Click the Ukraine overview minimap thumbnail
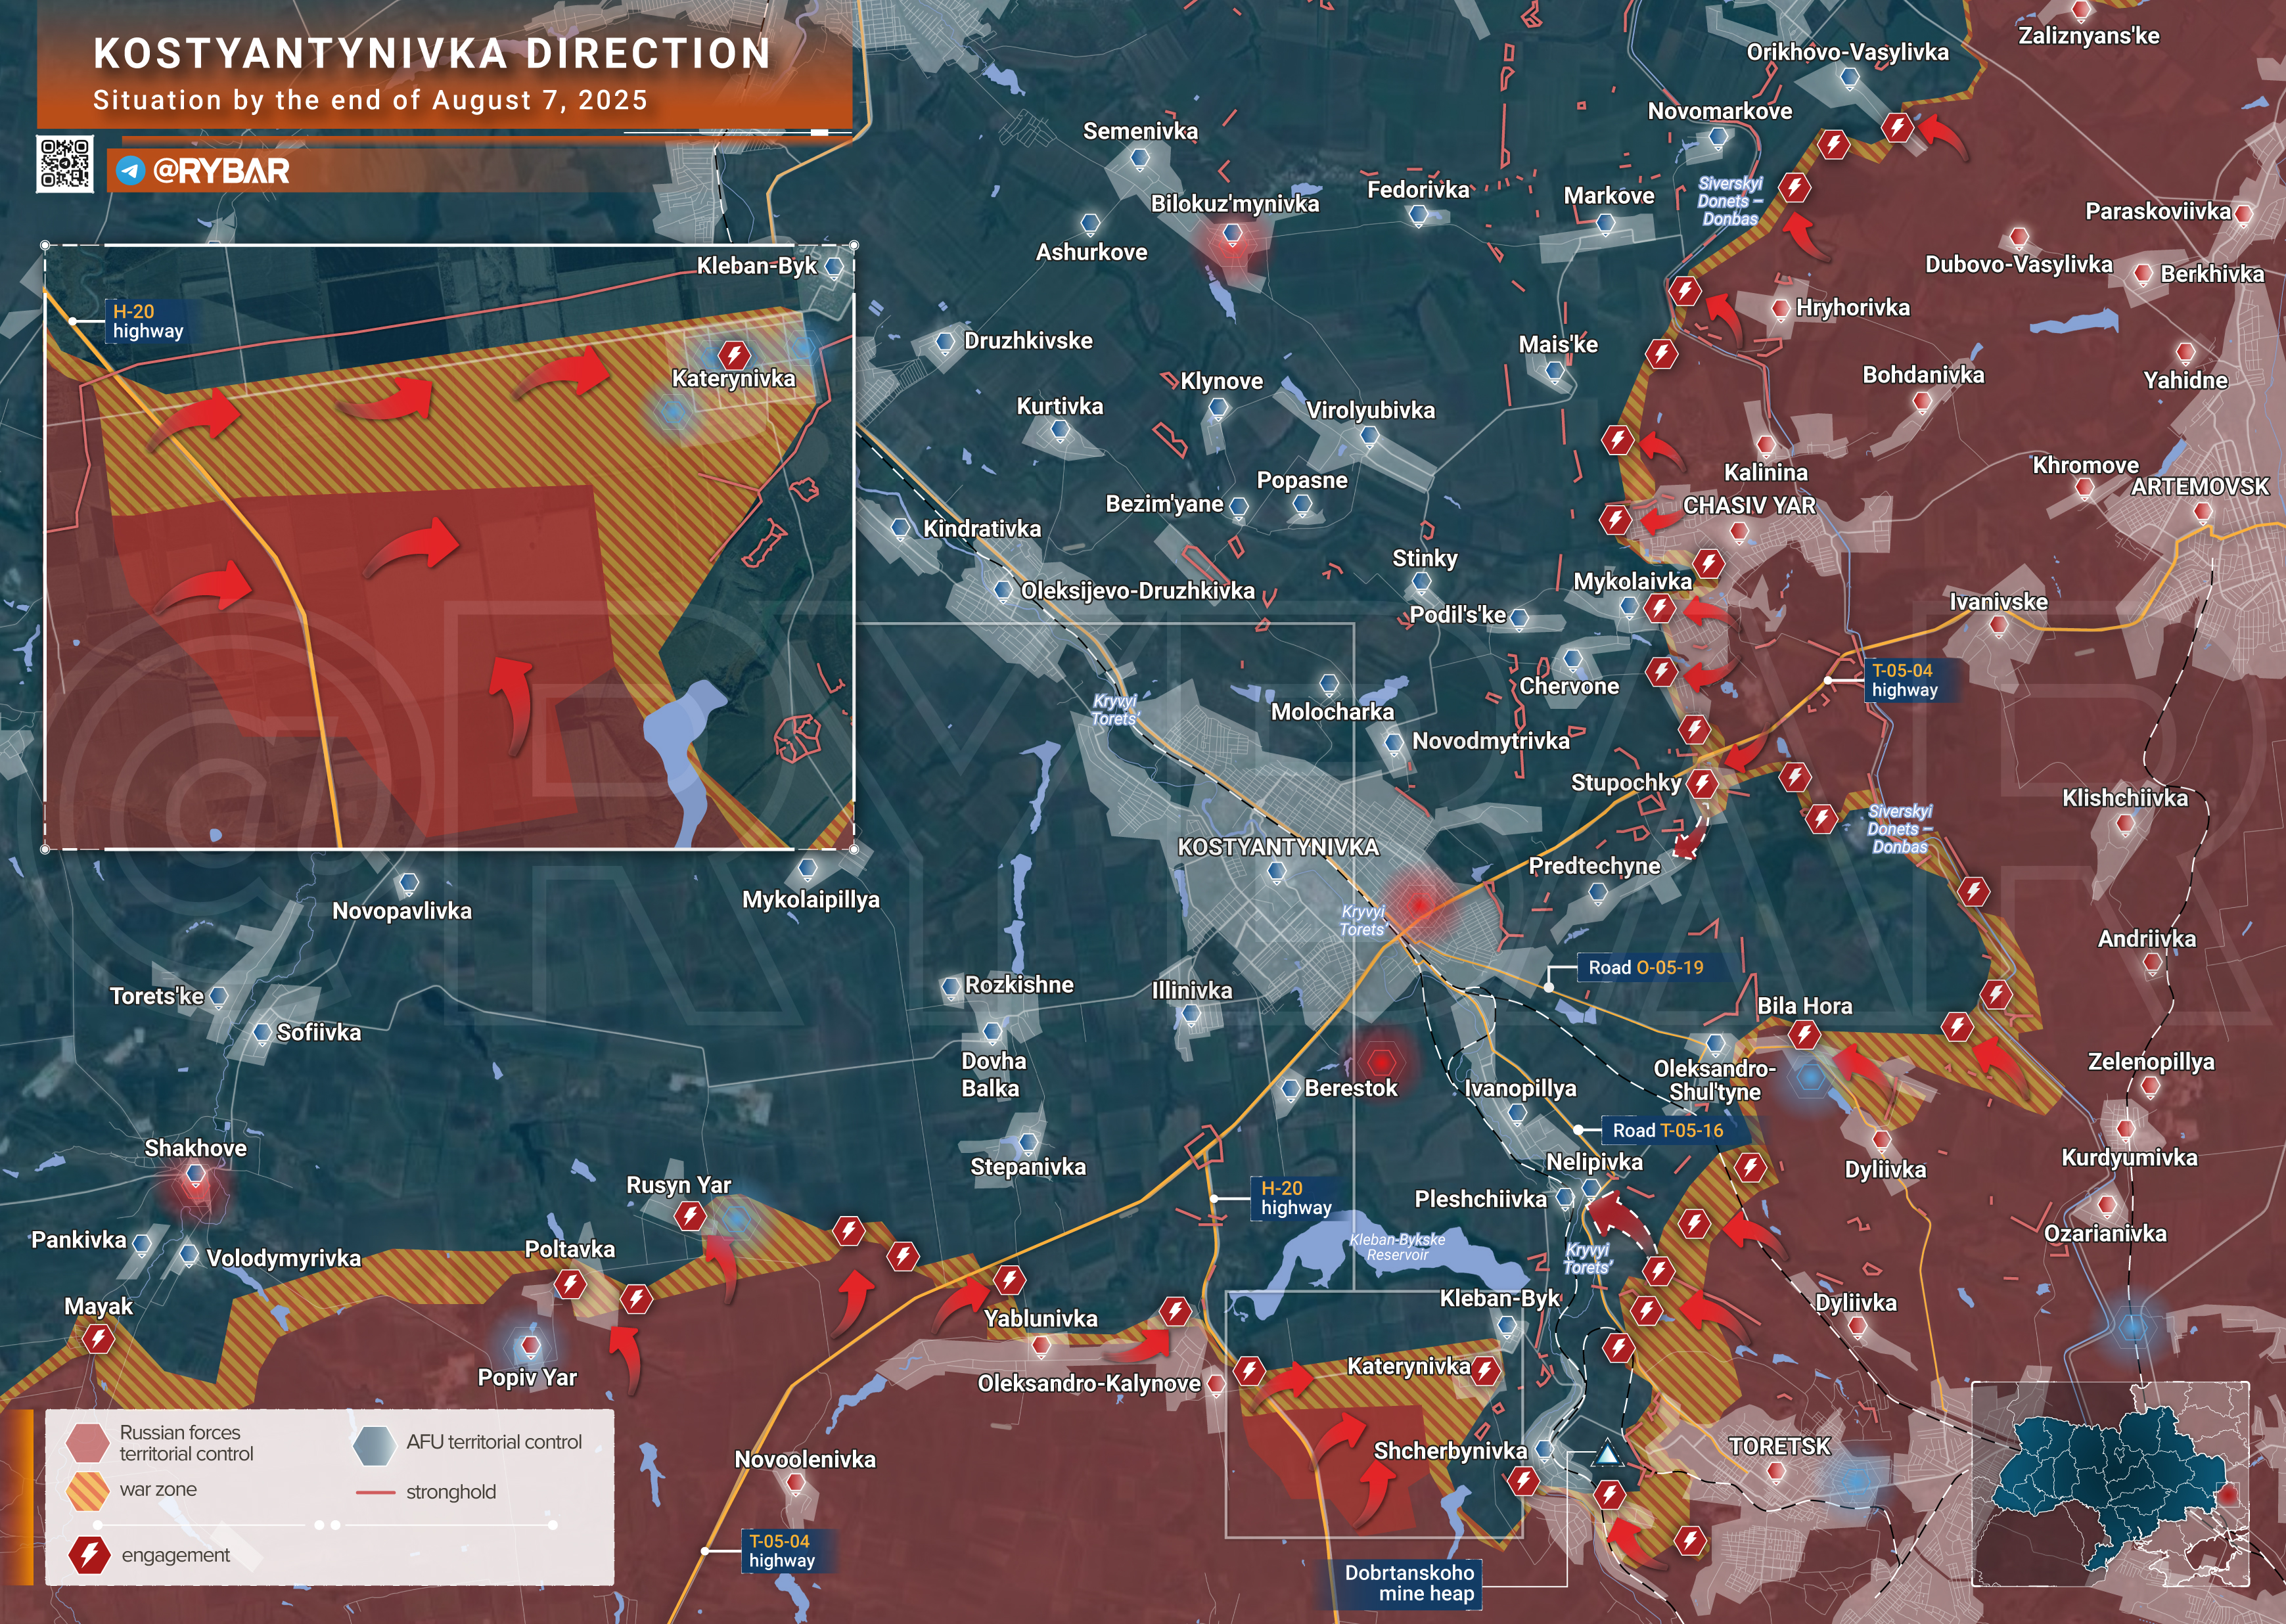This screenshot has height=1624, width=2286. point(2110,1485)
